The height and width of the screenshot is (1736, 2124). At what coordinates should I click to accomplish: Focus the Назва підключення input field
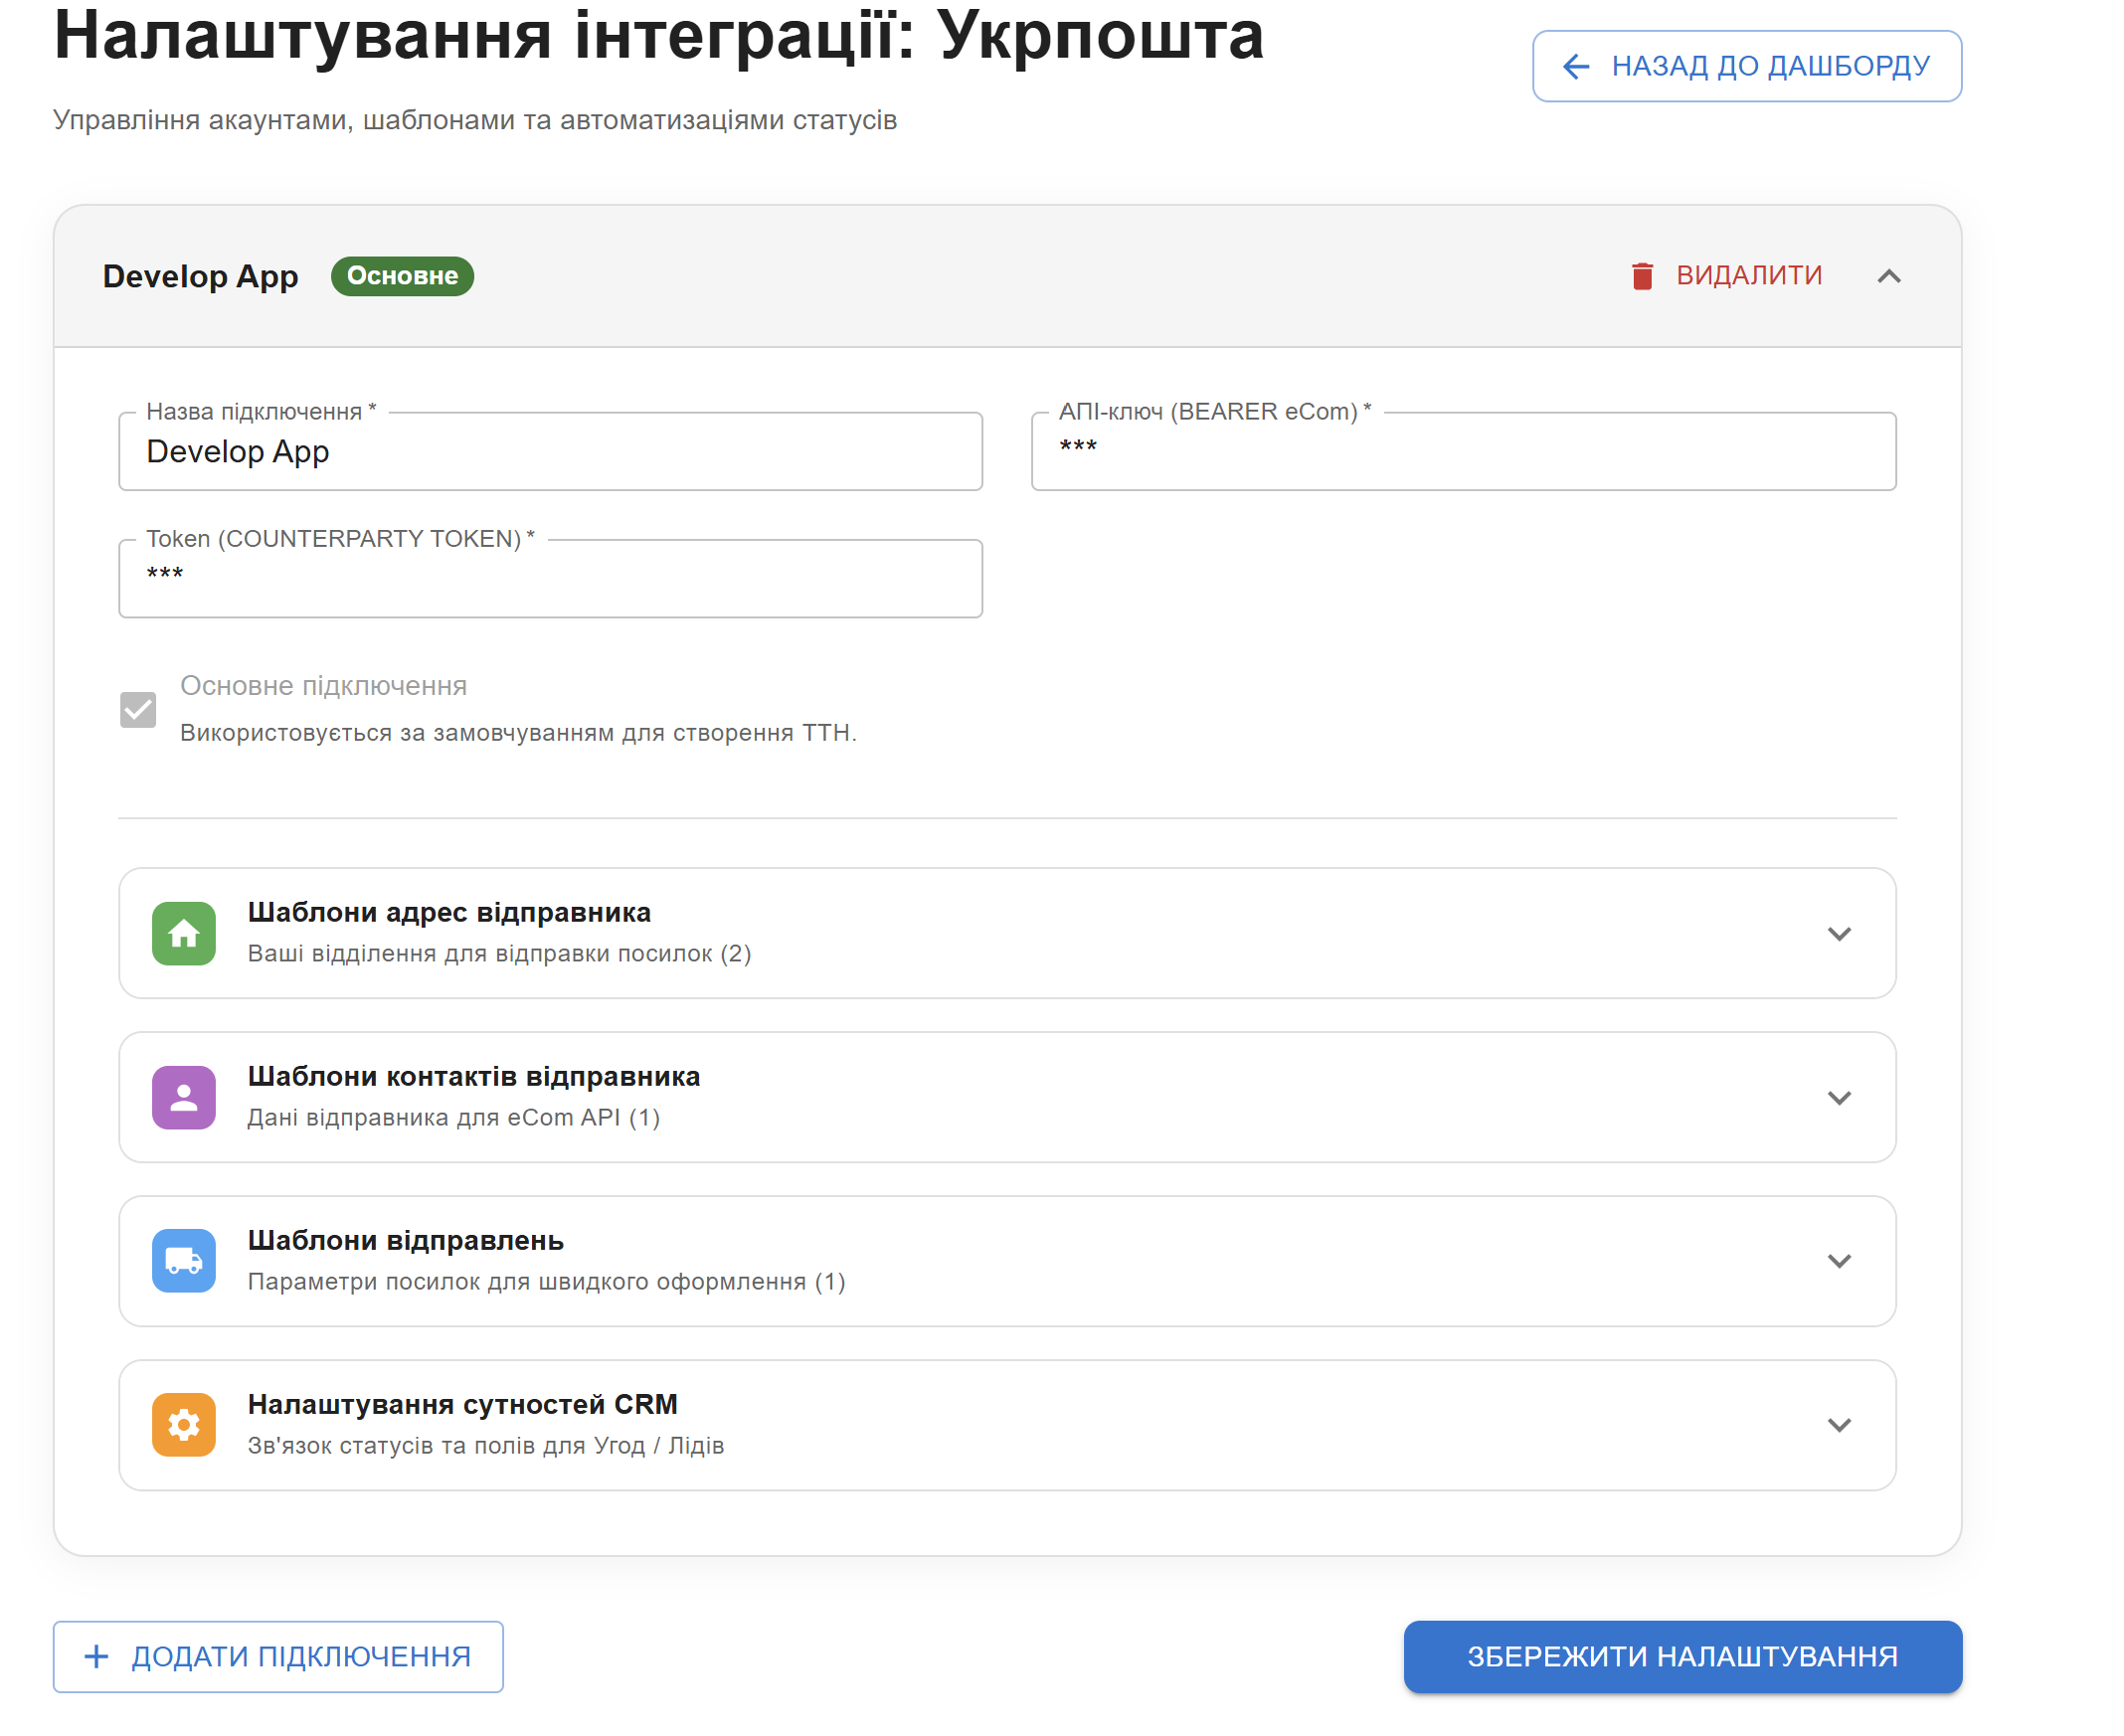click(x=551, y=452)
